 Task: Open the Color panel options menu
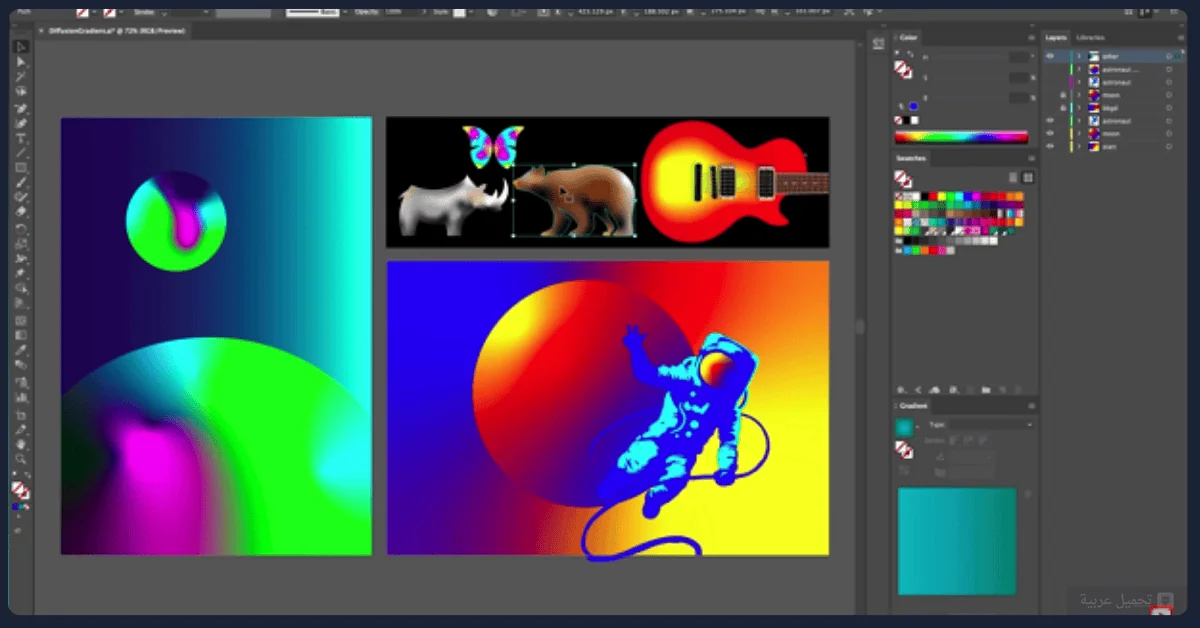(x=1030, y=38)
